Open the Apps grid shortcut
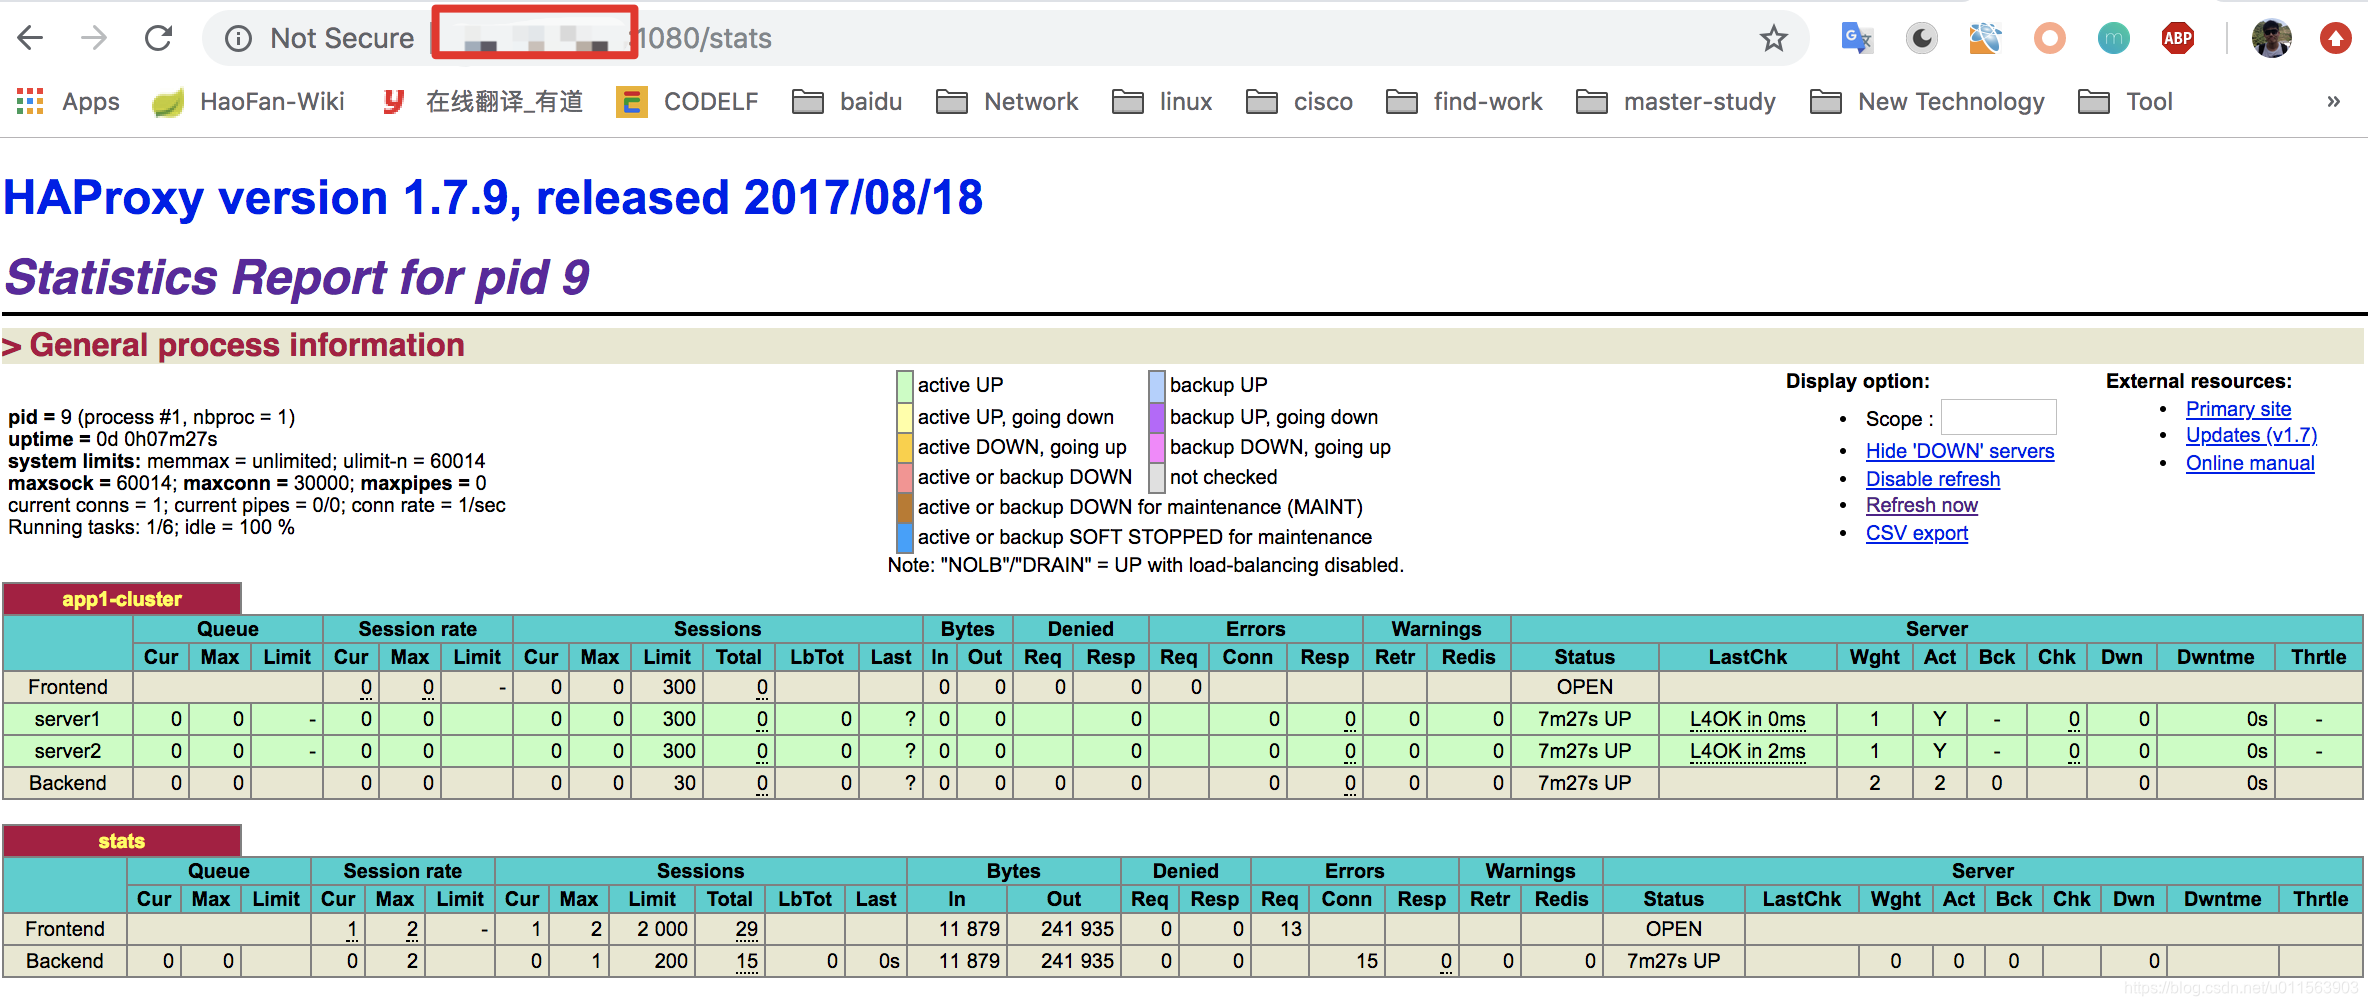The image size is (2368, 1006). [x=68, y=101]
